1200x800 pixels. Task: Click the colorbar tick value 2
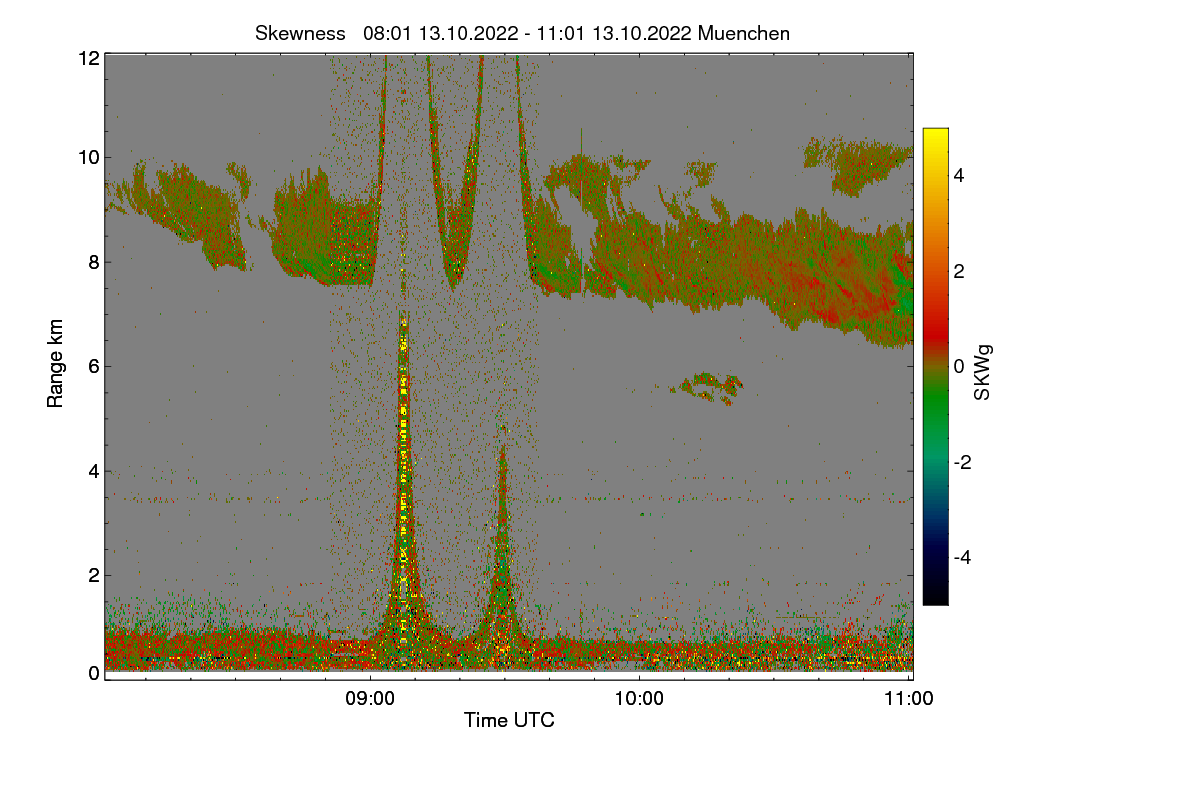coord(958,270)
